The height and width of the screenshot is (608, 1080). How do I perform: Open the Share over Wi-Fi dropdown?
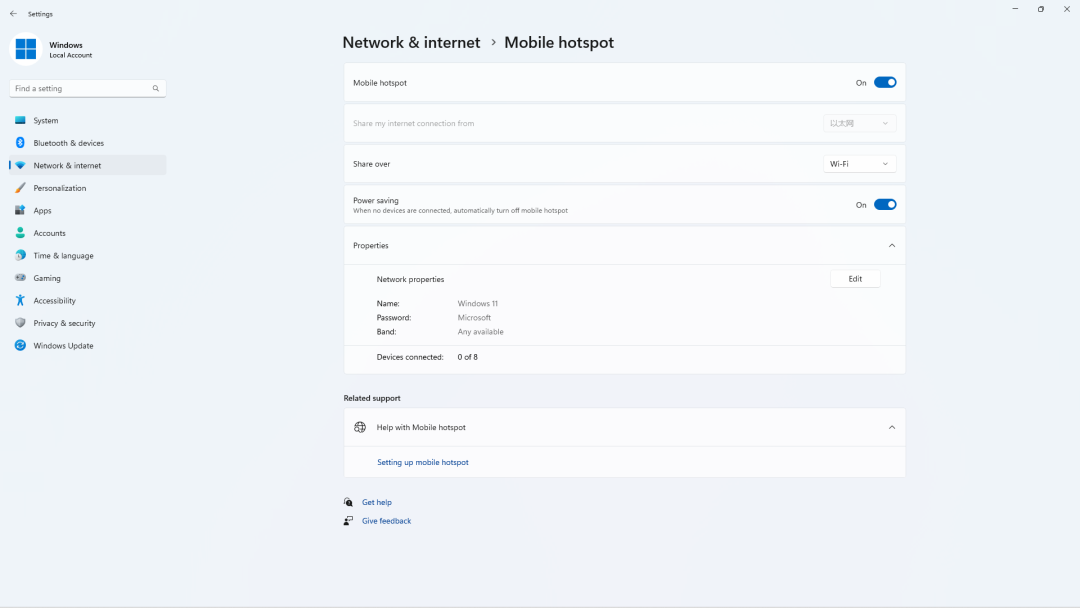point(859,164)
